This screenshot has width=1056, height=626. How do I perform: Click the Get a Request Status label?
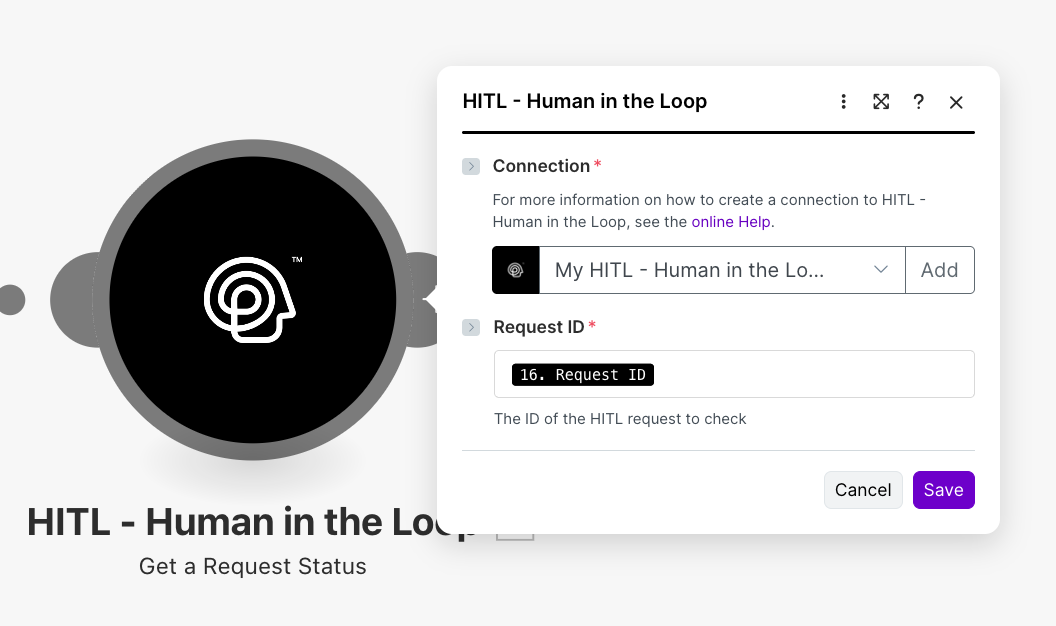(x=252, y=566)
